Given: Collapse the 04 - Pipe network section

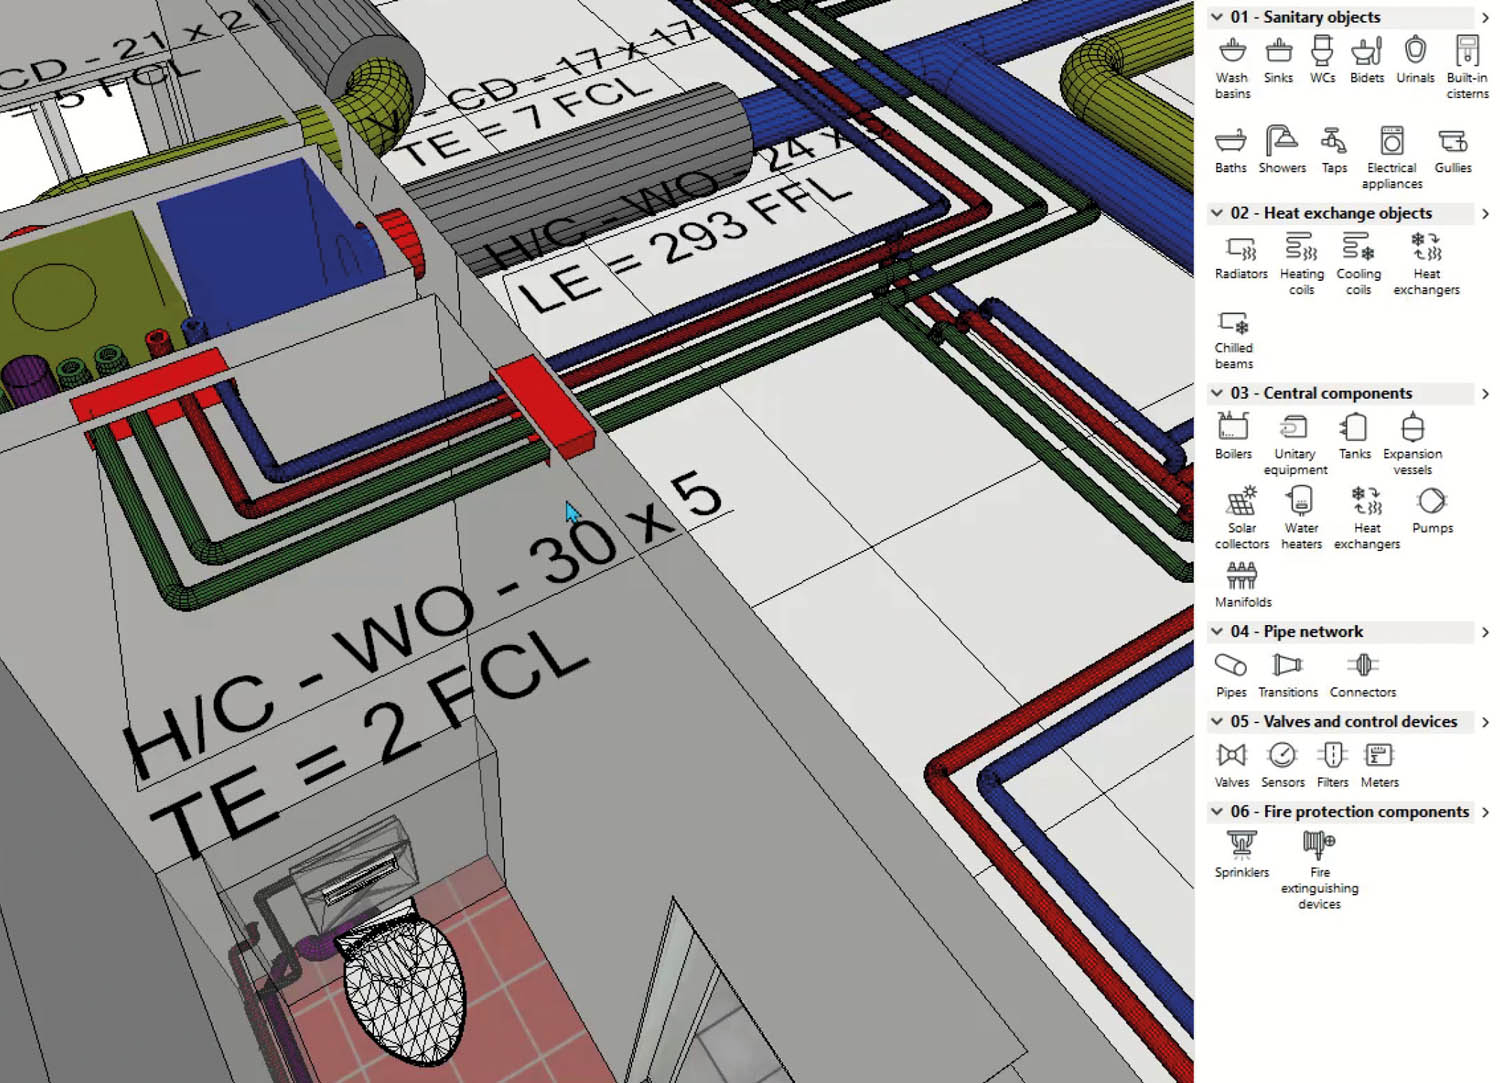Looking at the screenshot, I should pyautogui.click(x=1217, y=632).
